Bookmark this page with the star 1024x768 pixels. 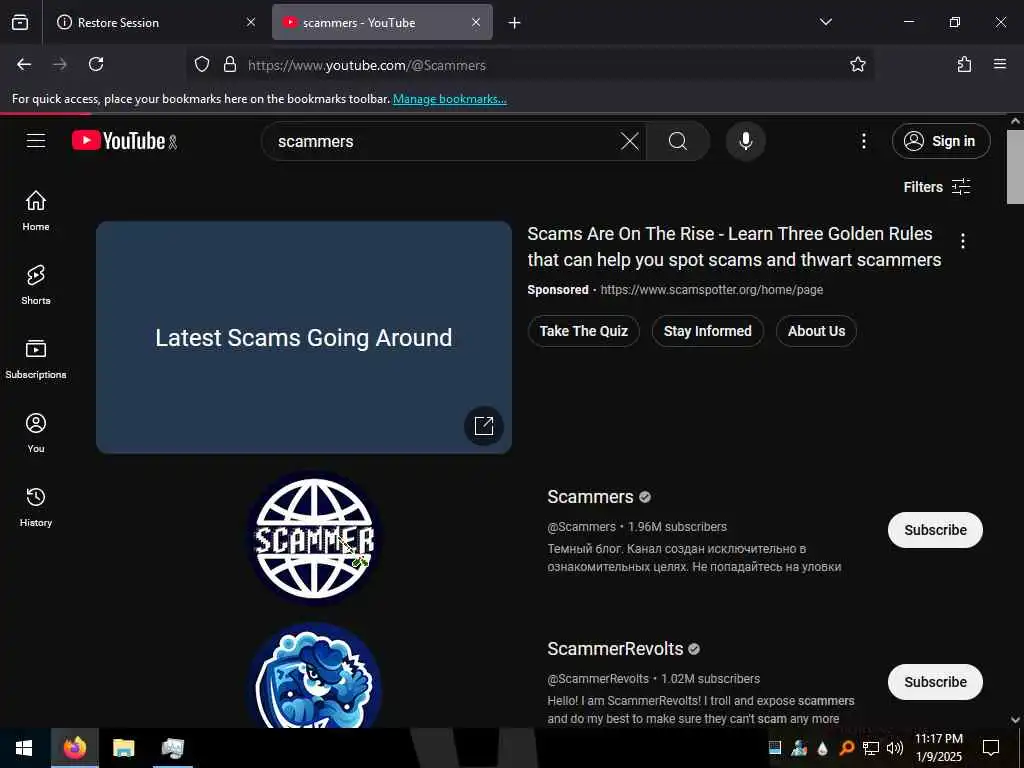click(x=857, y=64)
